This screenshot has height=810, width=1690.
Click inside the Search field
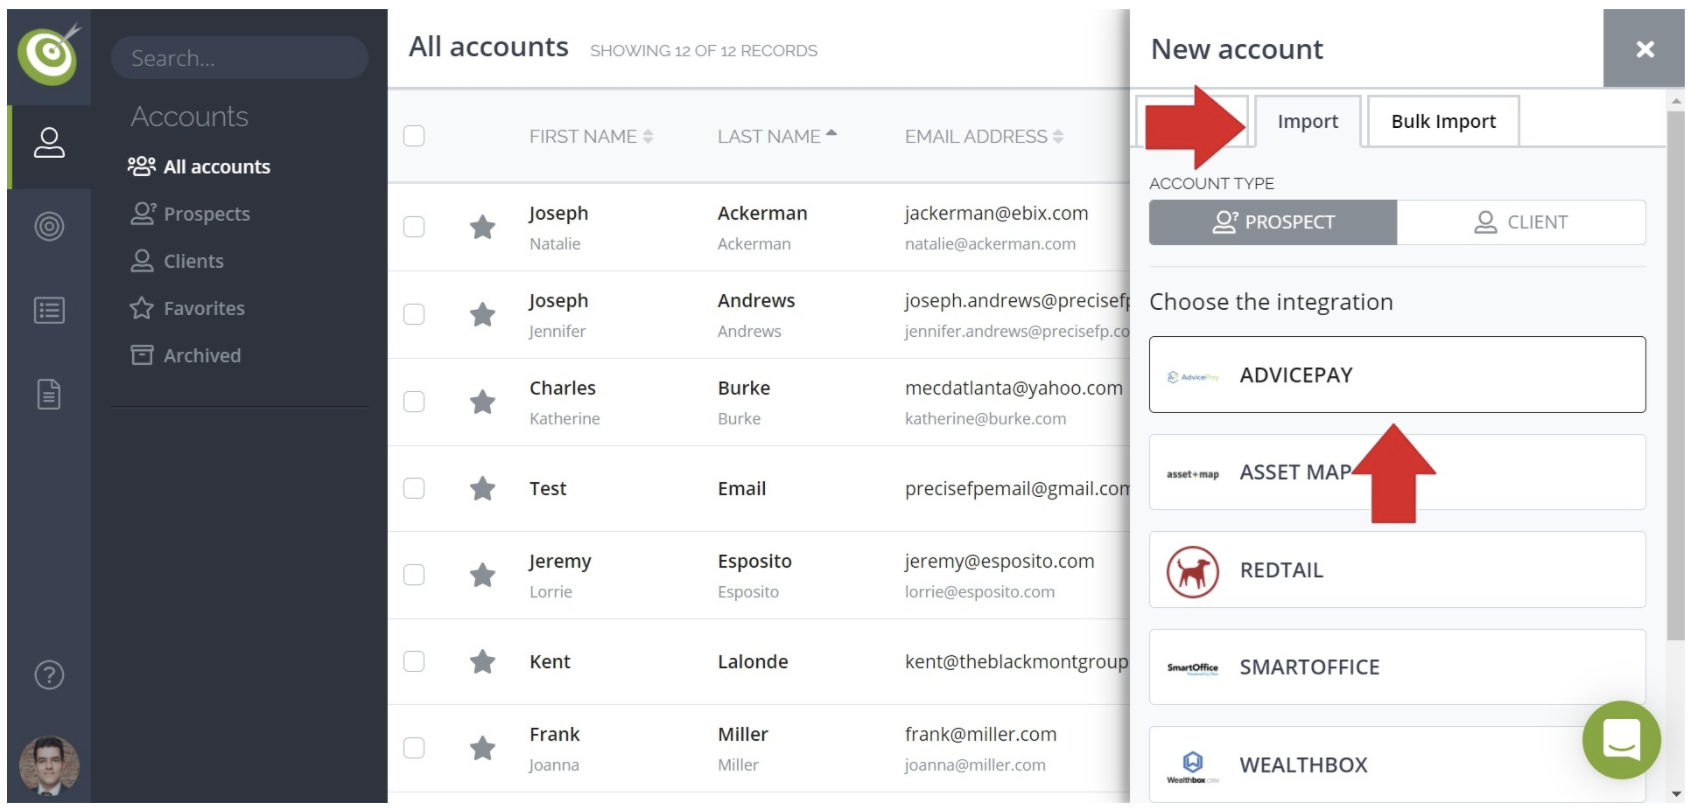point(239,58)
